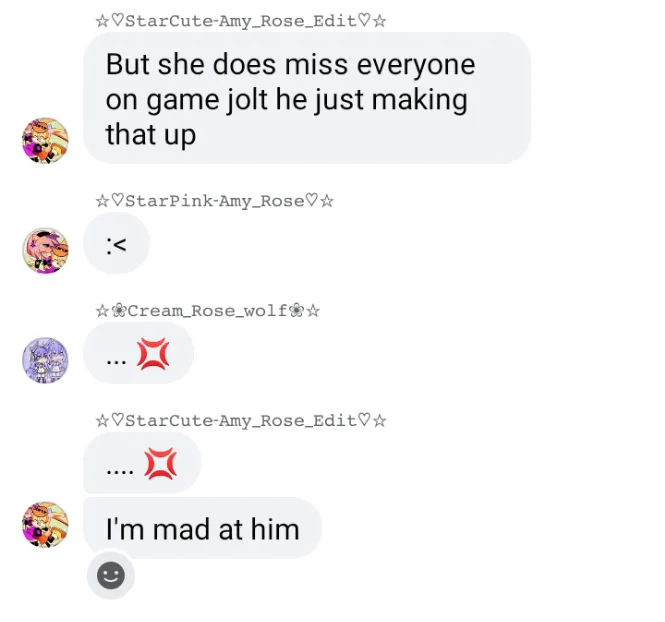The width and height of the screenshot is (665, 622).
Task: Click the flower symbol before Cream_Rose_wolf name
Action: click(120, 311)
